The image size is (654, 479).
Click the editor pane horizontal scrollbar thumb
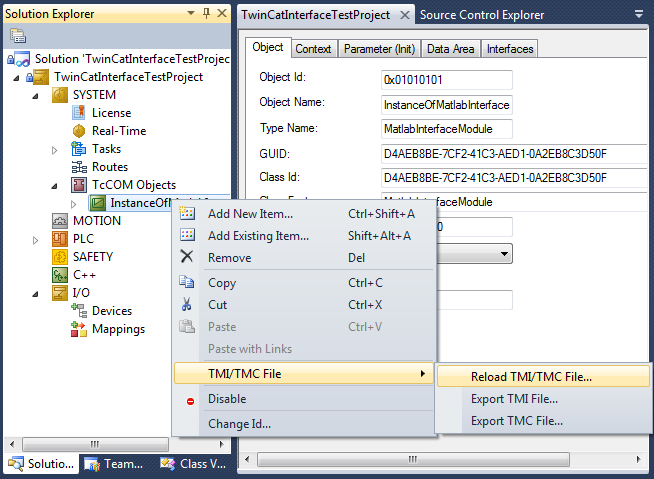(413, 459)
